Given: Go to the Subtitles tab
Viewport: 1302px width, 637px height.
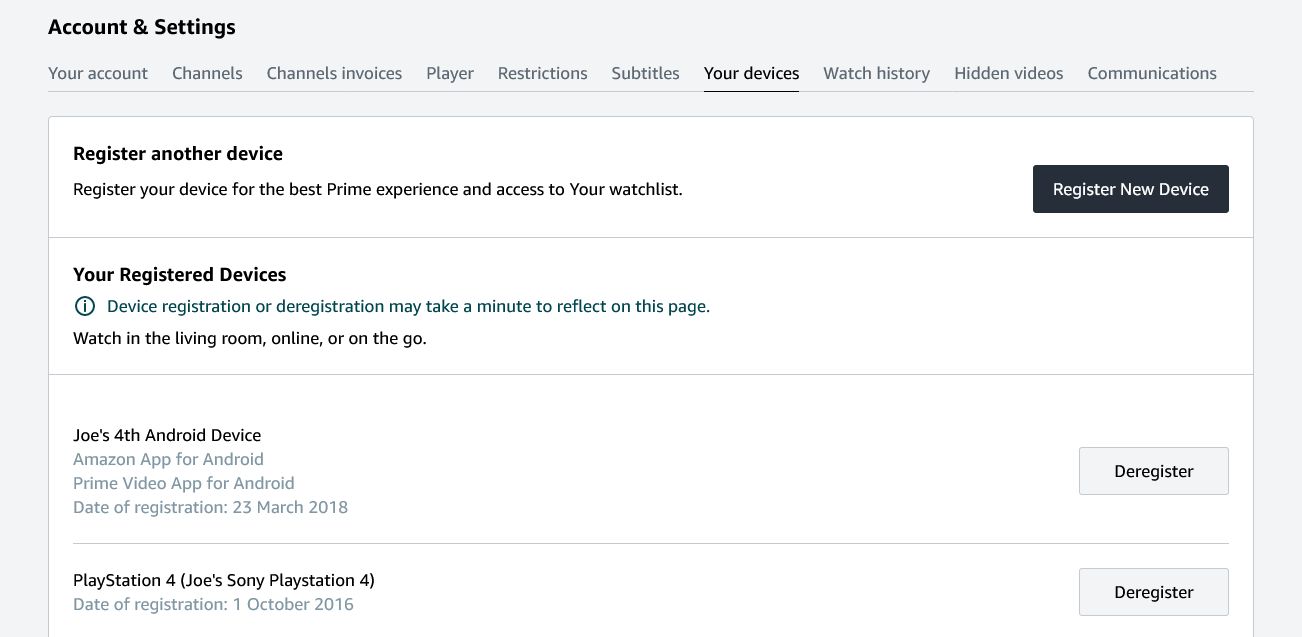Looking at the screenshot, I should pyautogui.click(x=645, y=73).
